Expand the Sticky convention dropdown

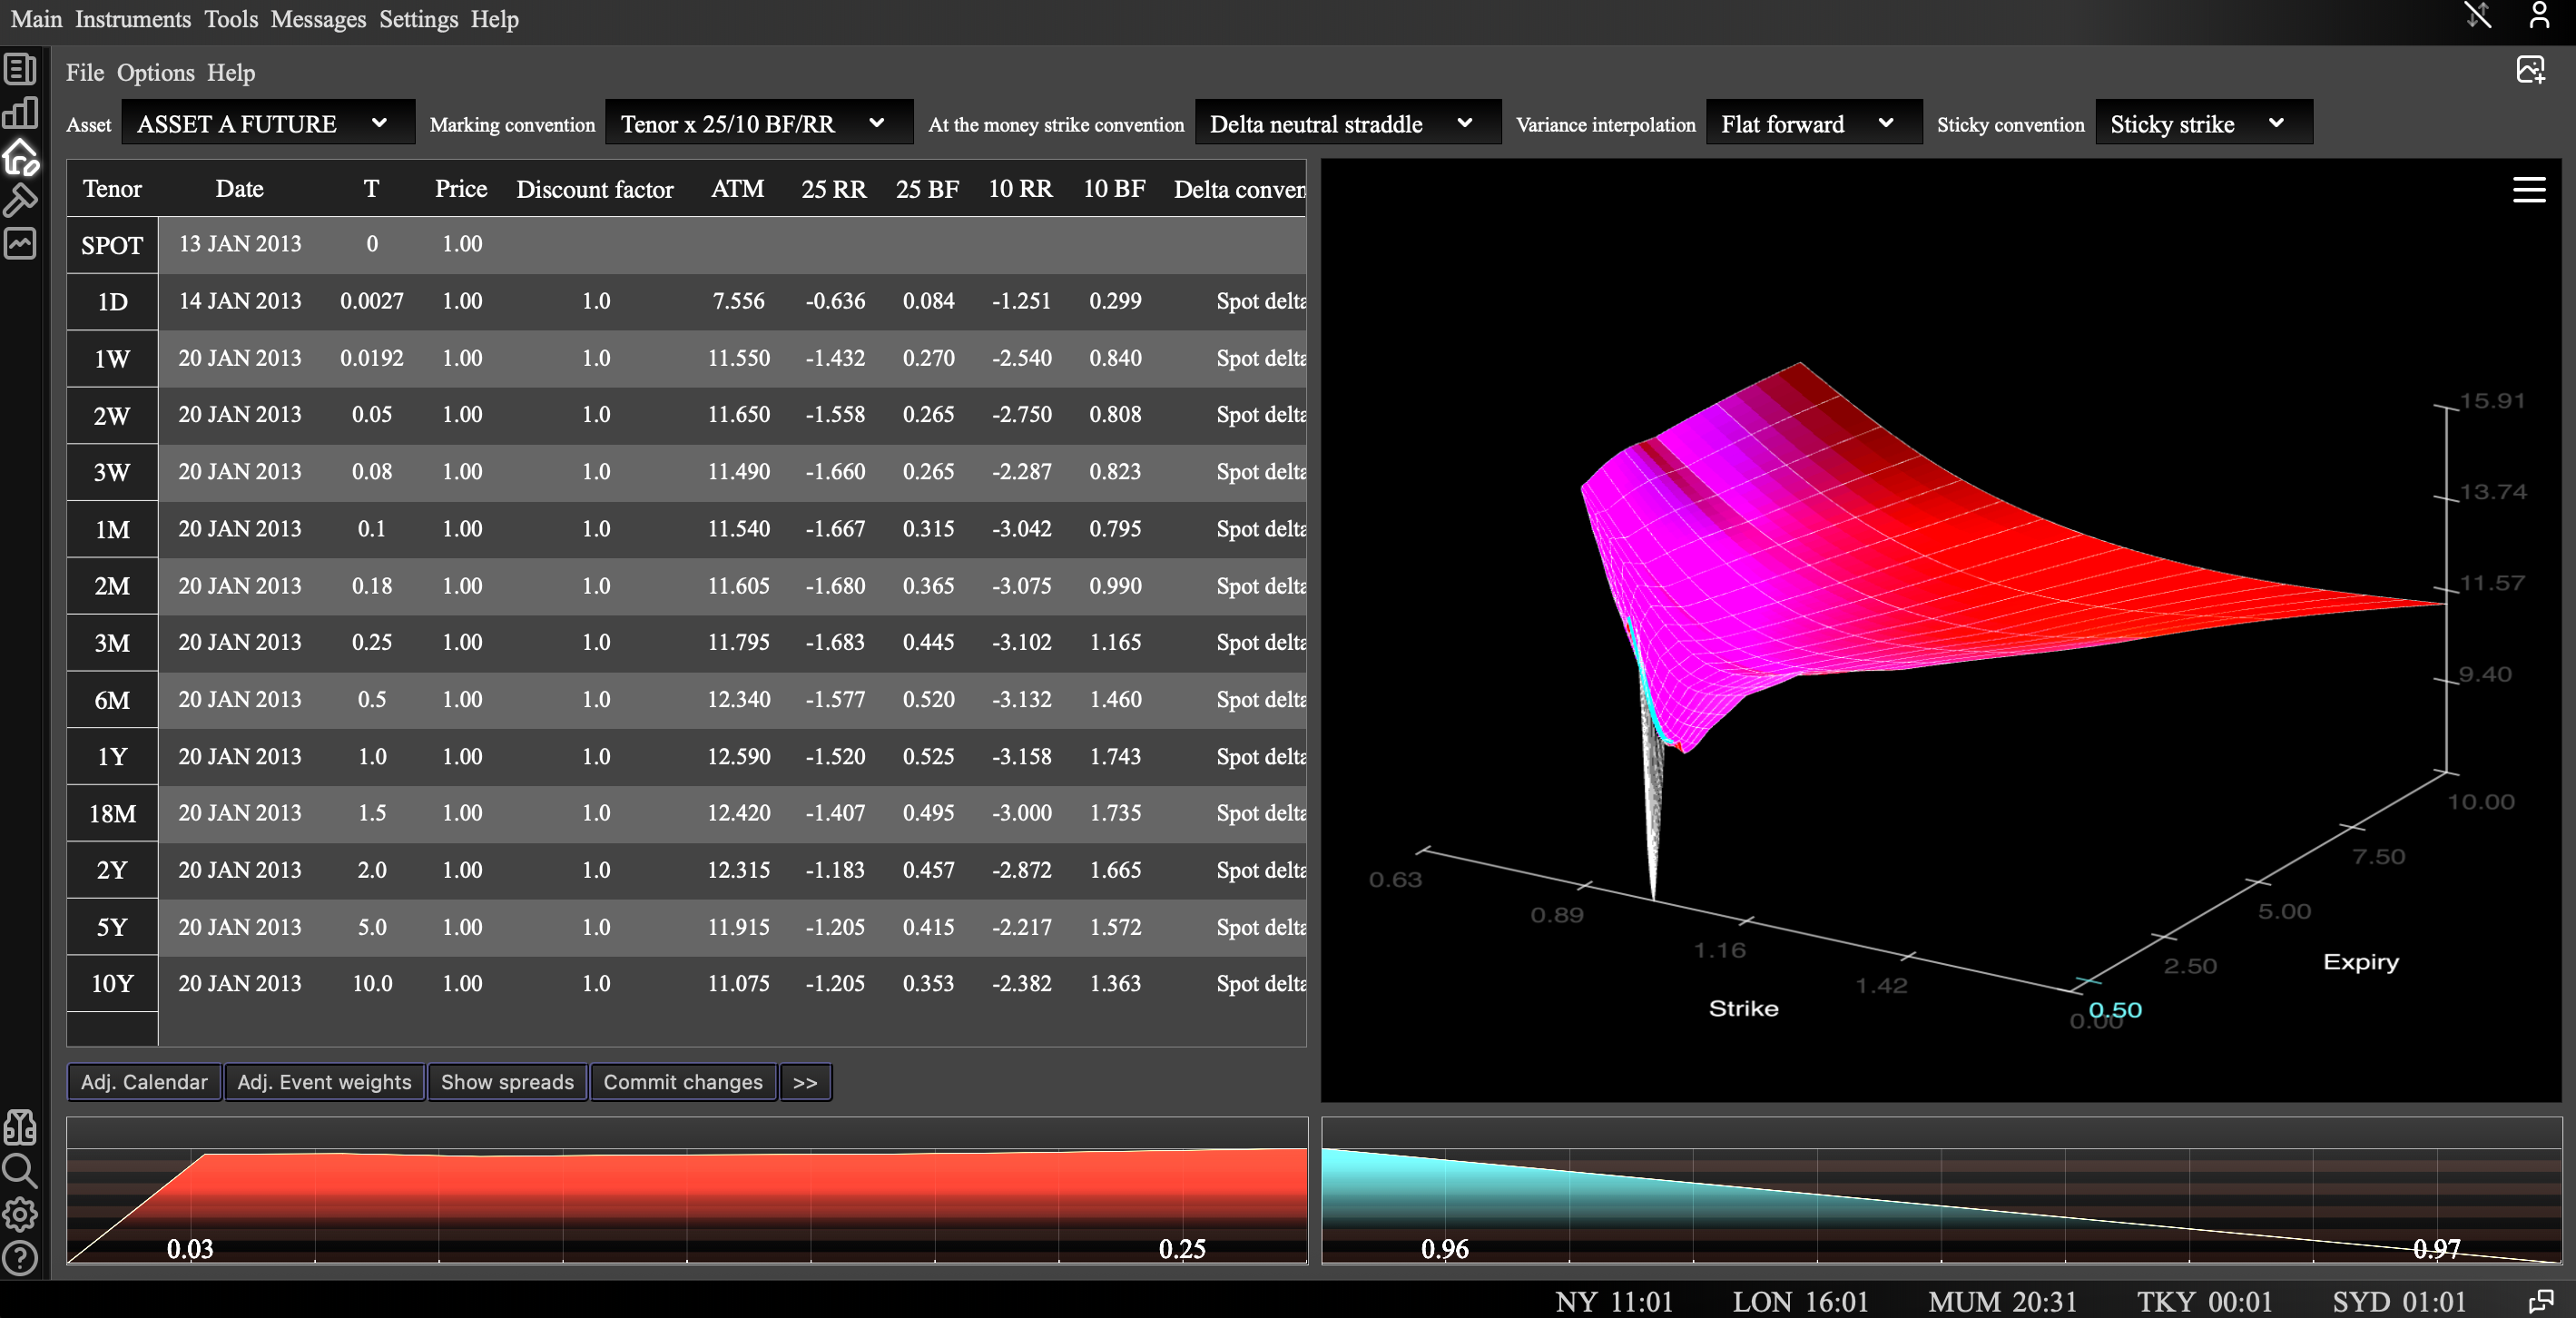pyautogui.click(x=2203, y=123)
